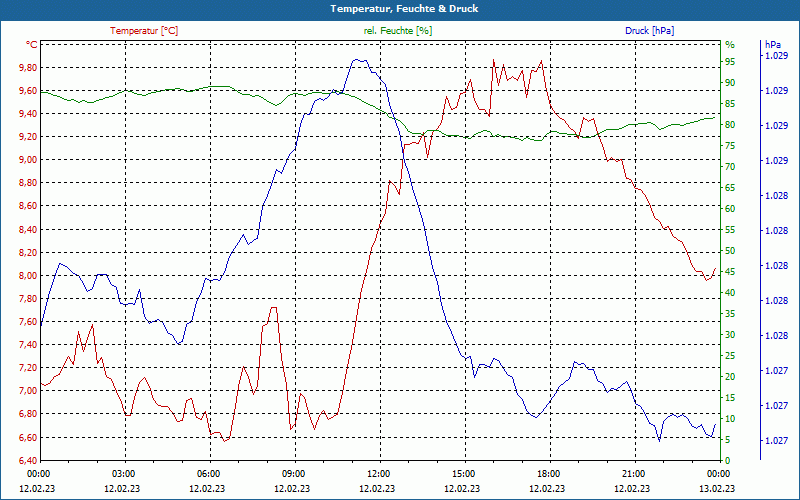Click the "12.02.23" date under 18:00
800x500 pixels.
click(x=547, y=488)
